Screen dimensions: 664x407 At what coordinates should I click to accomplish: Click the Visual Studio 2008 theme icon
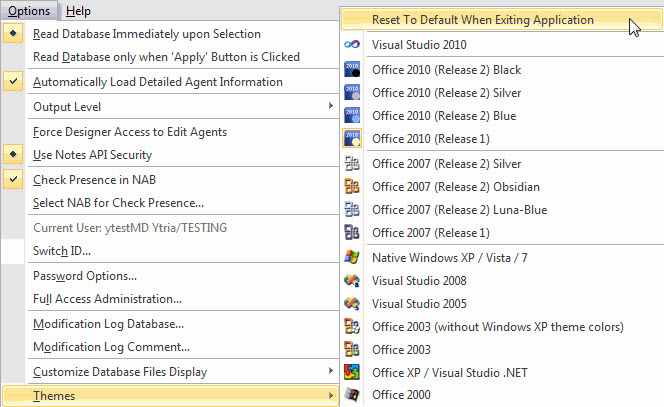[x=352, y=280]
